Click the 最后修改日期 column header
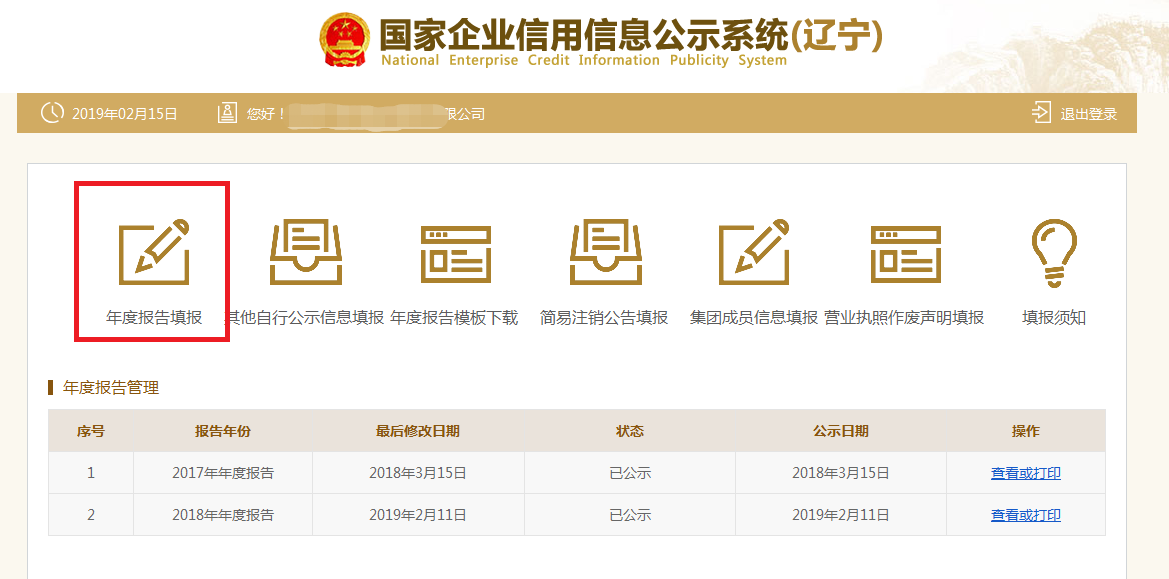Screen dimensions: 1169x579 tap(418, 431)
